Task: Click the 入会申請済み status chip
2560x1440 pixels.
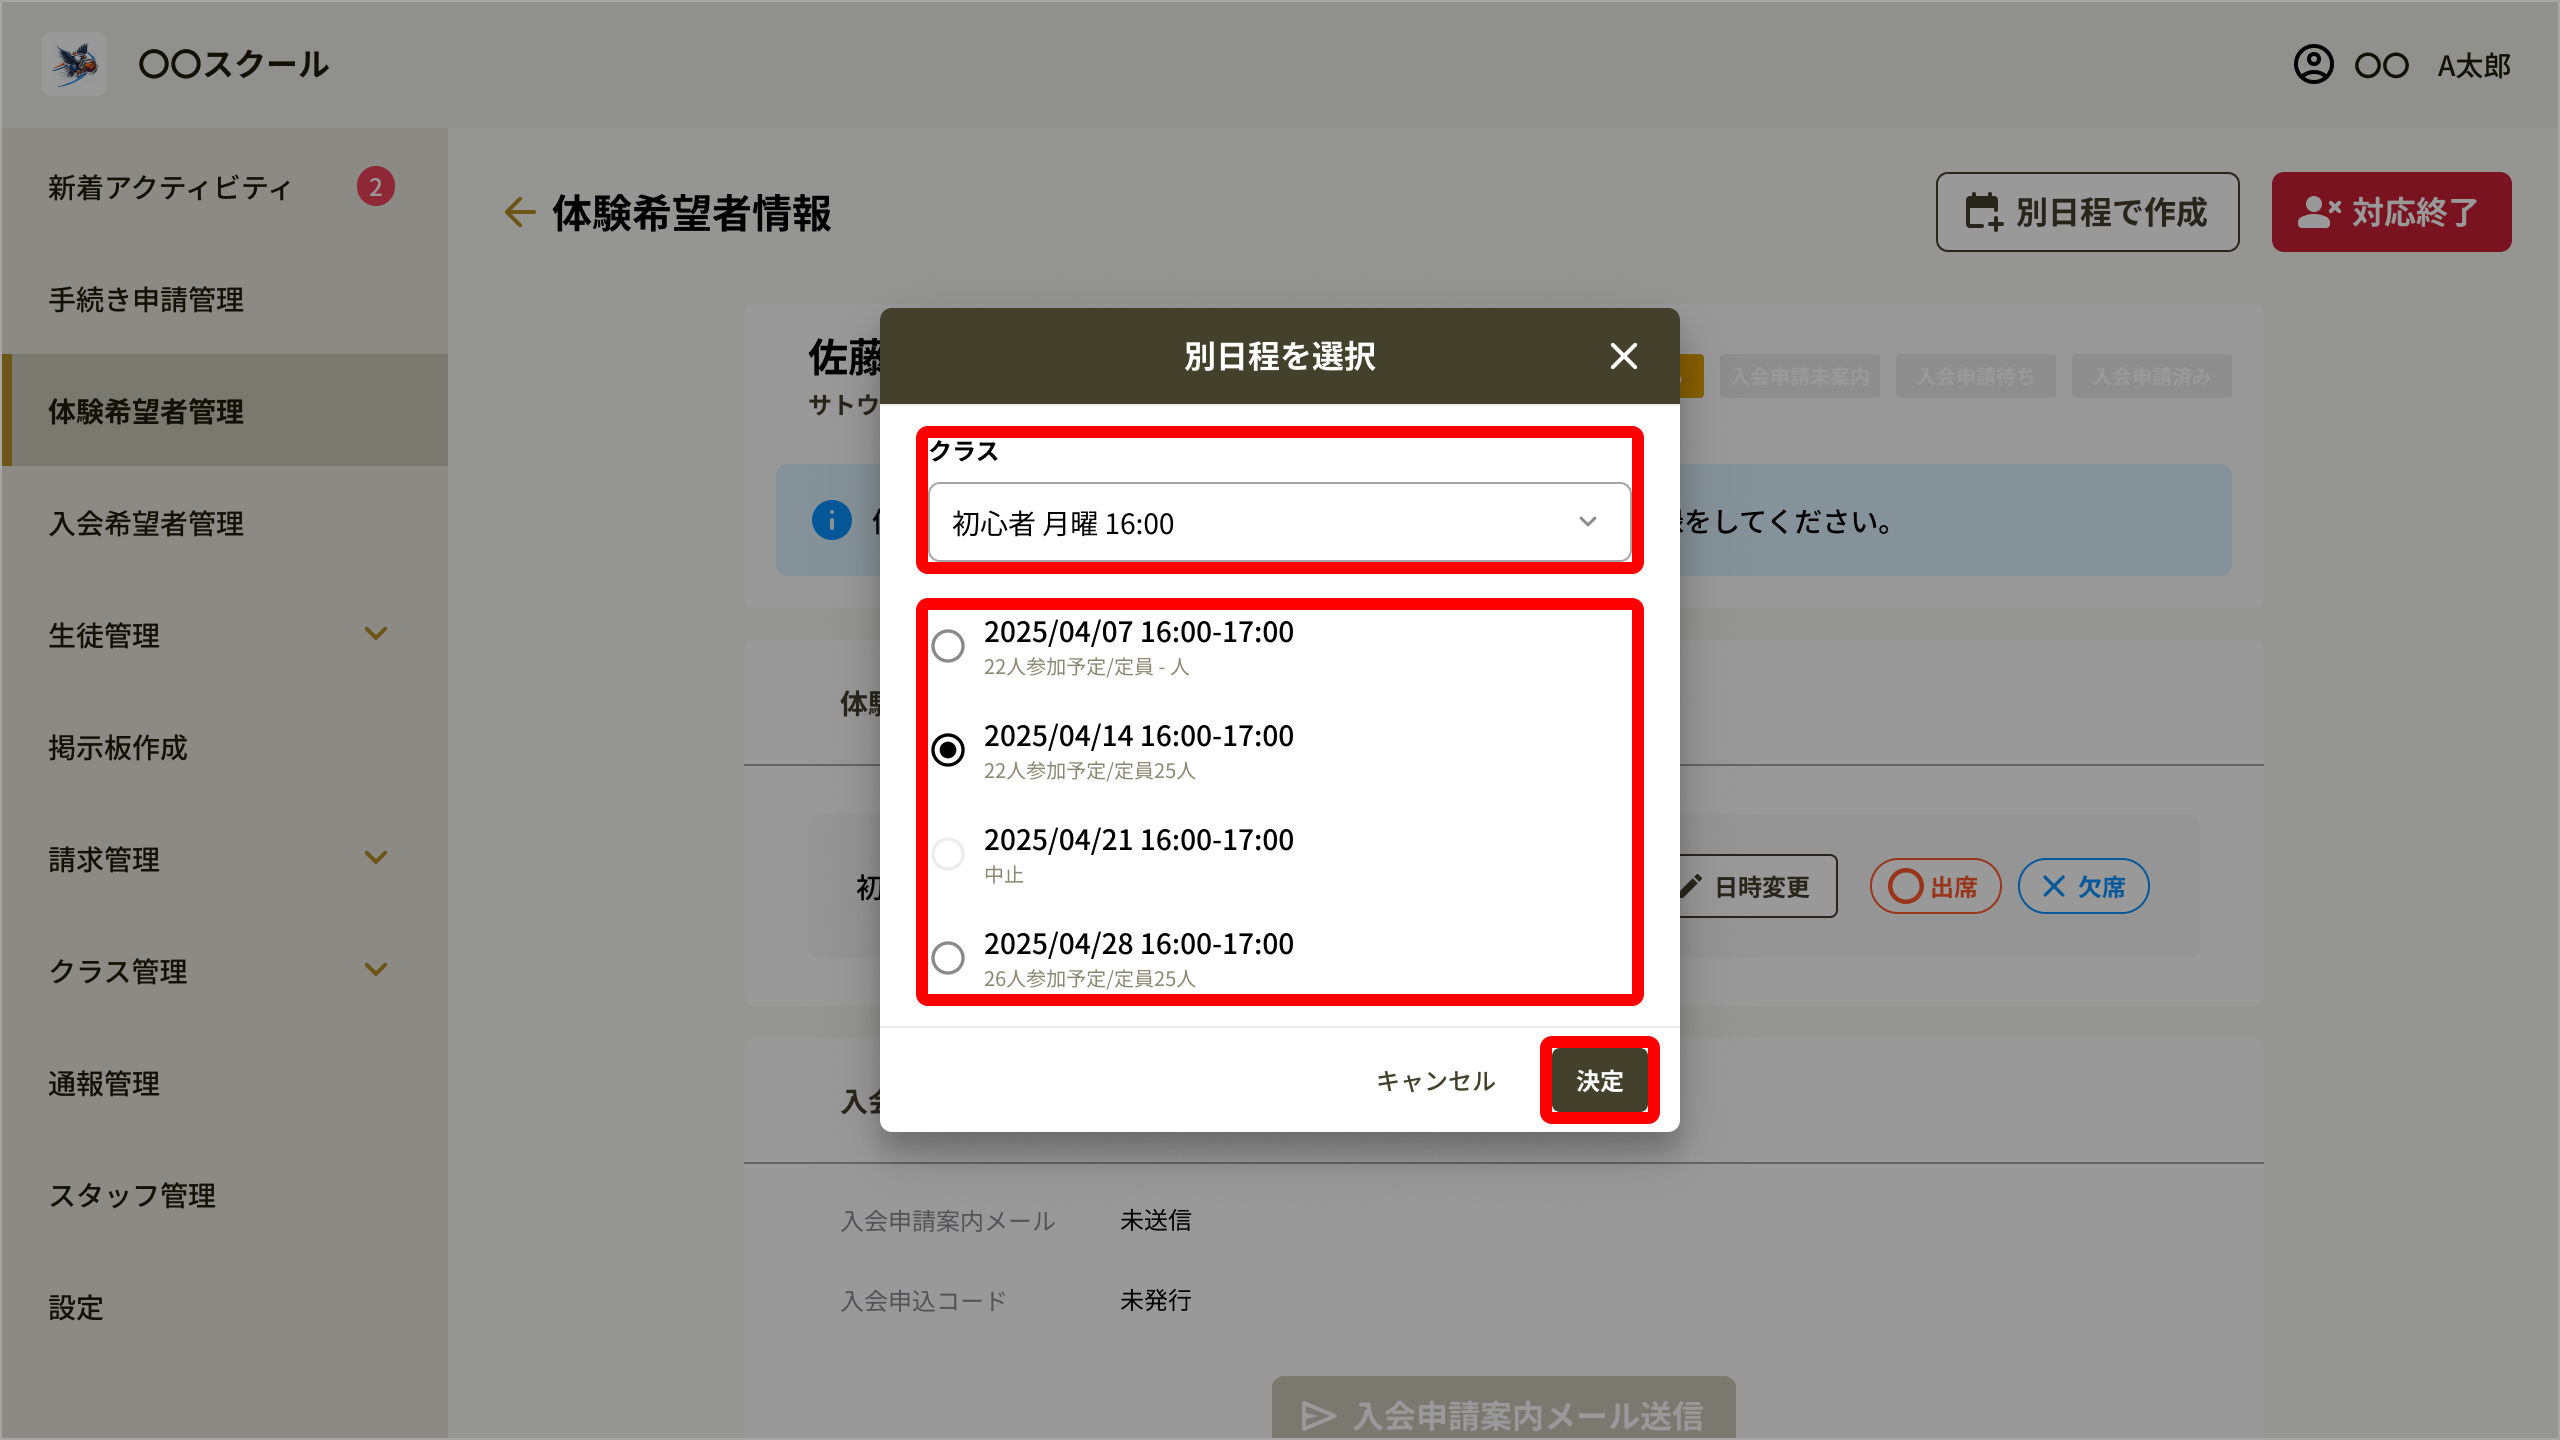Action: tap(2152, 376)
